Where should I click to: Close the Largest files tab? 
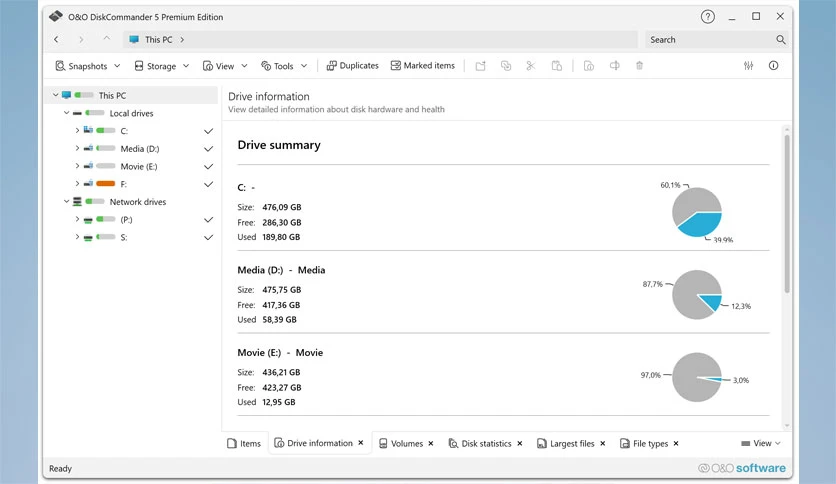coord(603,443)
